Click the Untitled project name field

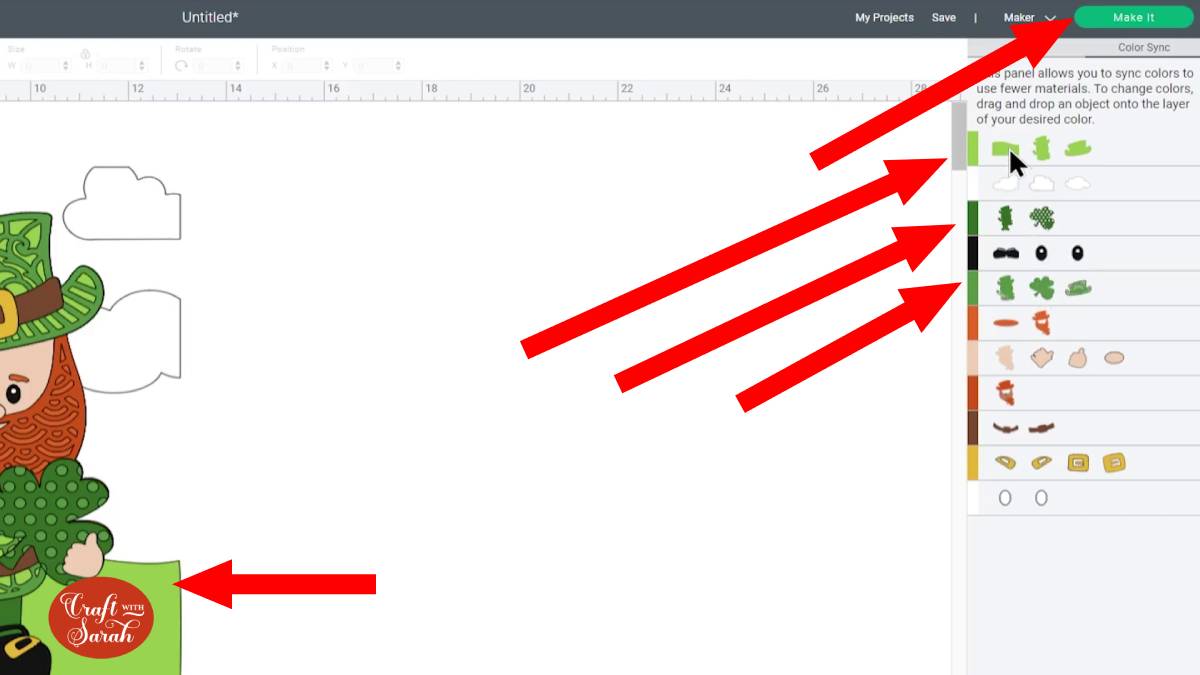coord(209,17)
